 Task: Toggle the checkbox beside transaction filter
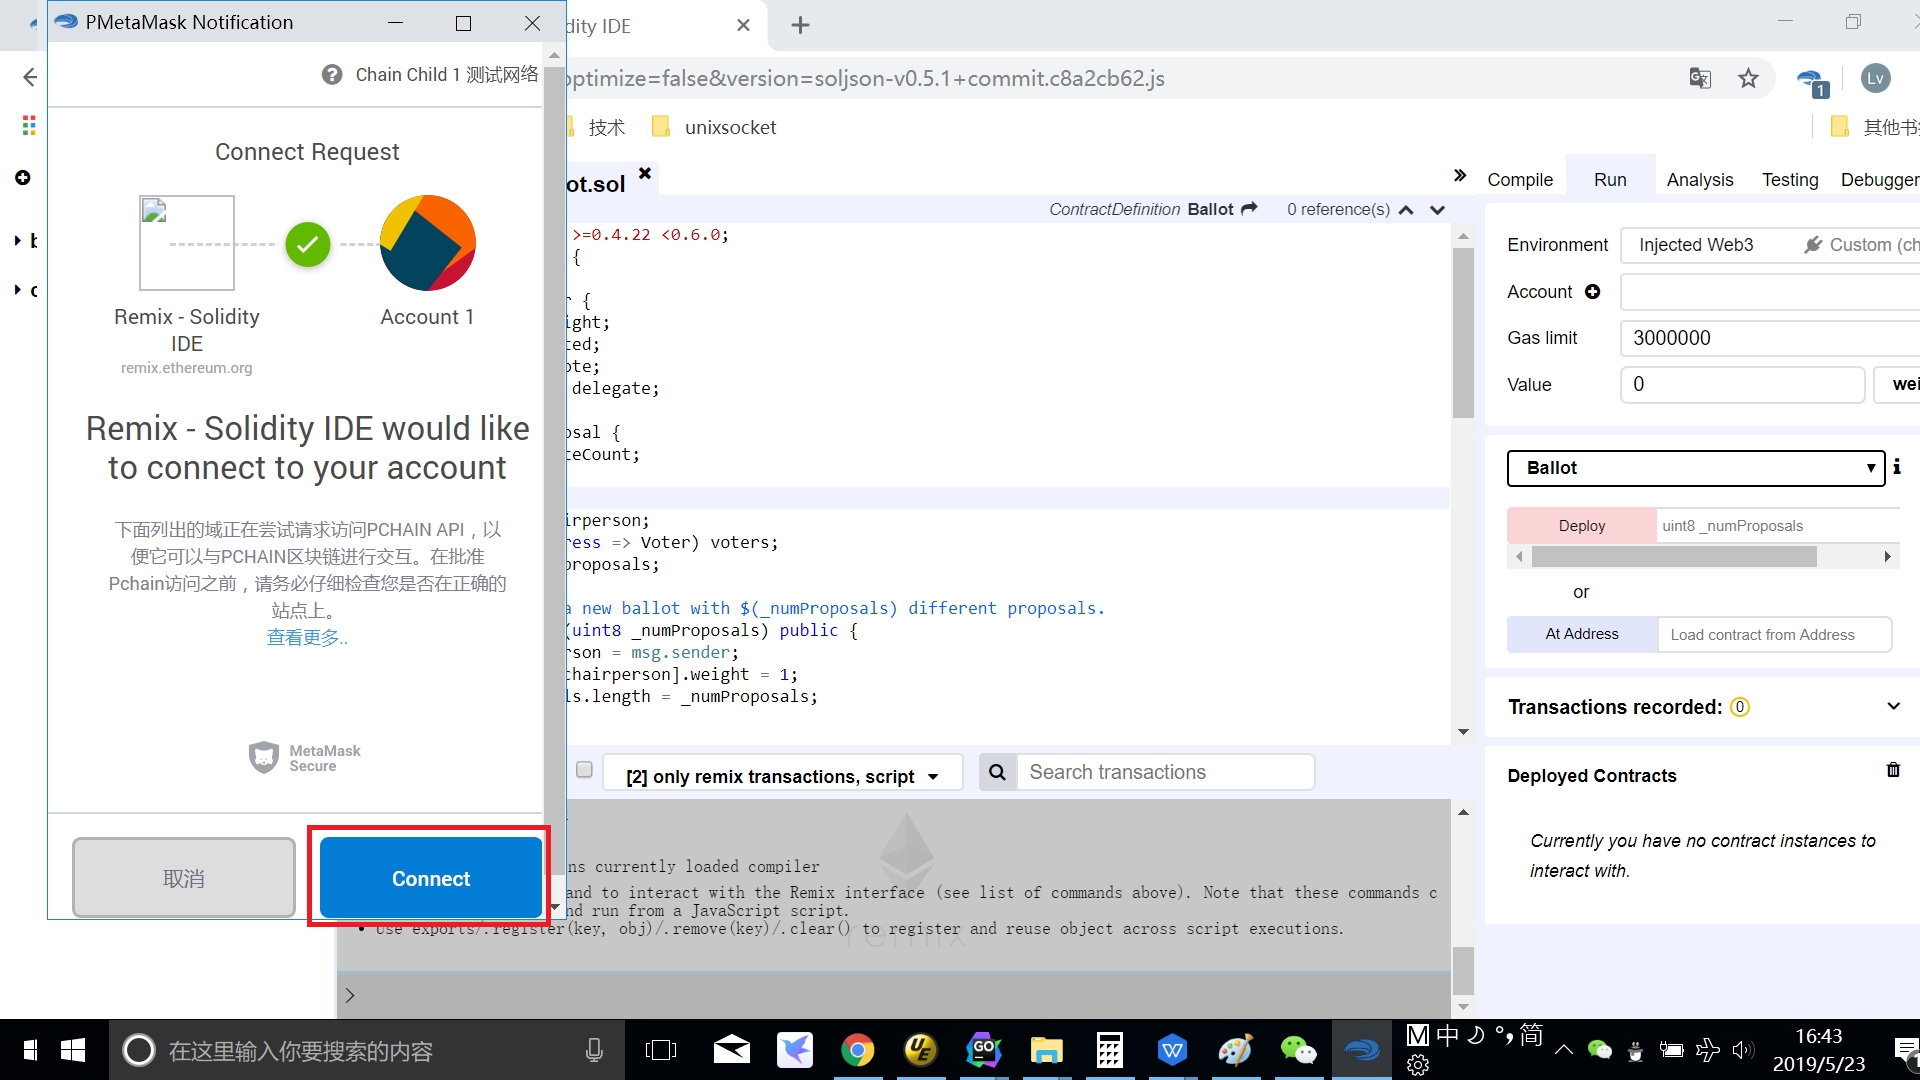[x=585, y=770]
